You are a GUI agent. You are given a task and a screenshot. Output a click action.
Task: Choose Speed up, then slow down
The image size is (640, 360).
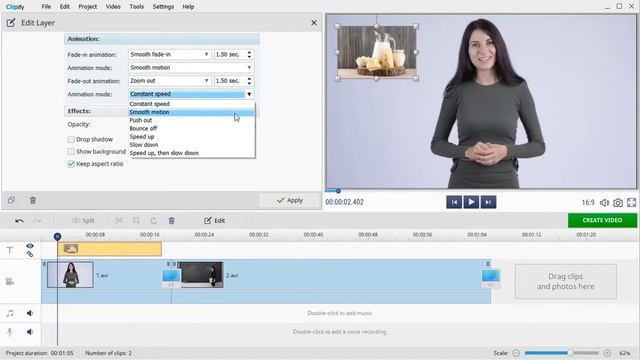(x=192, y=153)
